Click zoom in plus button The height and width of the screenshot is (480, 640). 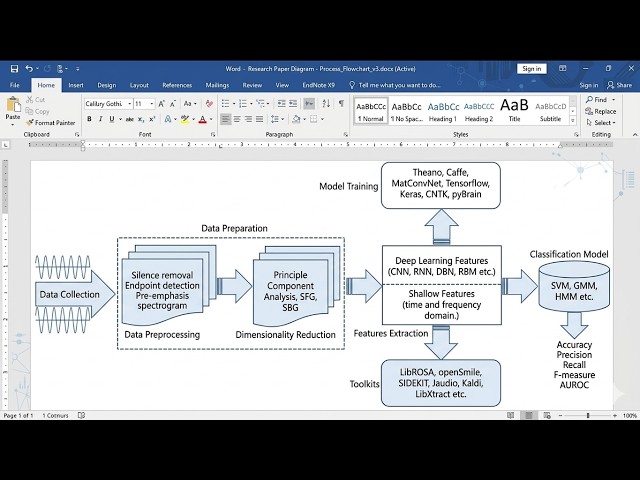615,416
